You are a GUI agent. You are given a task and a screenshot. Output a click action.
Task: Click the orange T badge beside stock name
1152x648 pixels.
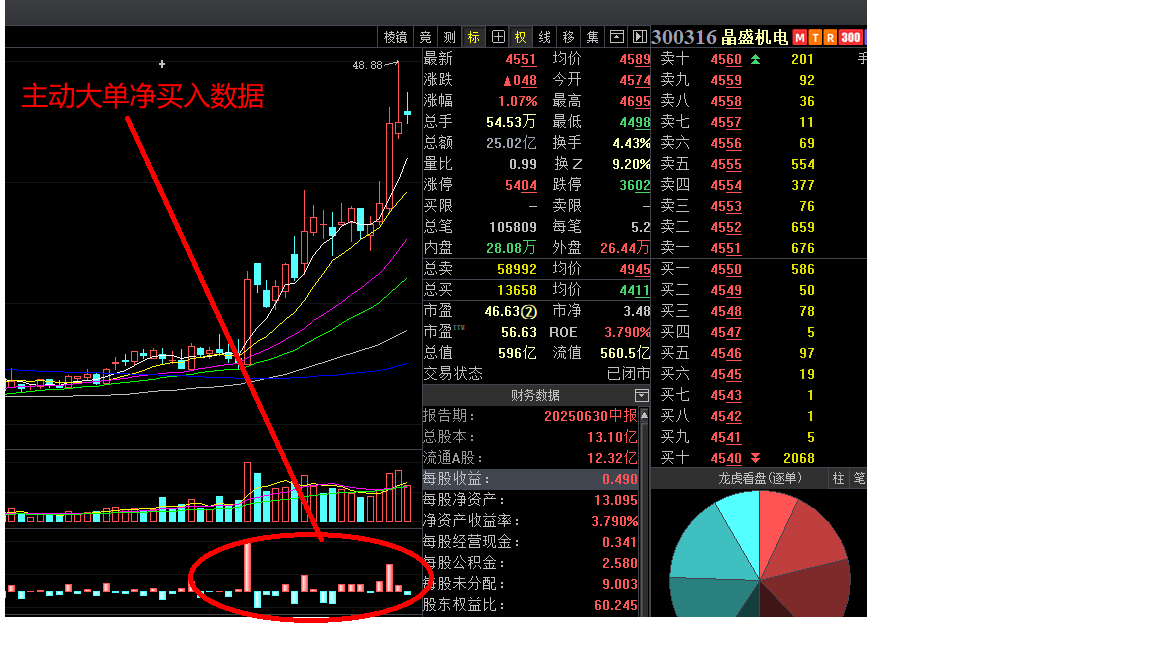coord(815,37)
